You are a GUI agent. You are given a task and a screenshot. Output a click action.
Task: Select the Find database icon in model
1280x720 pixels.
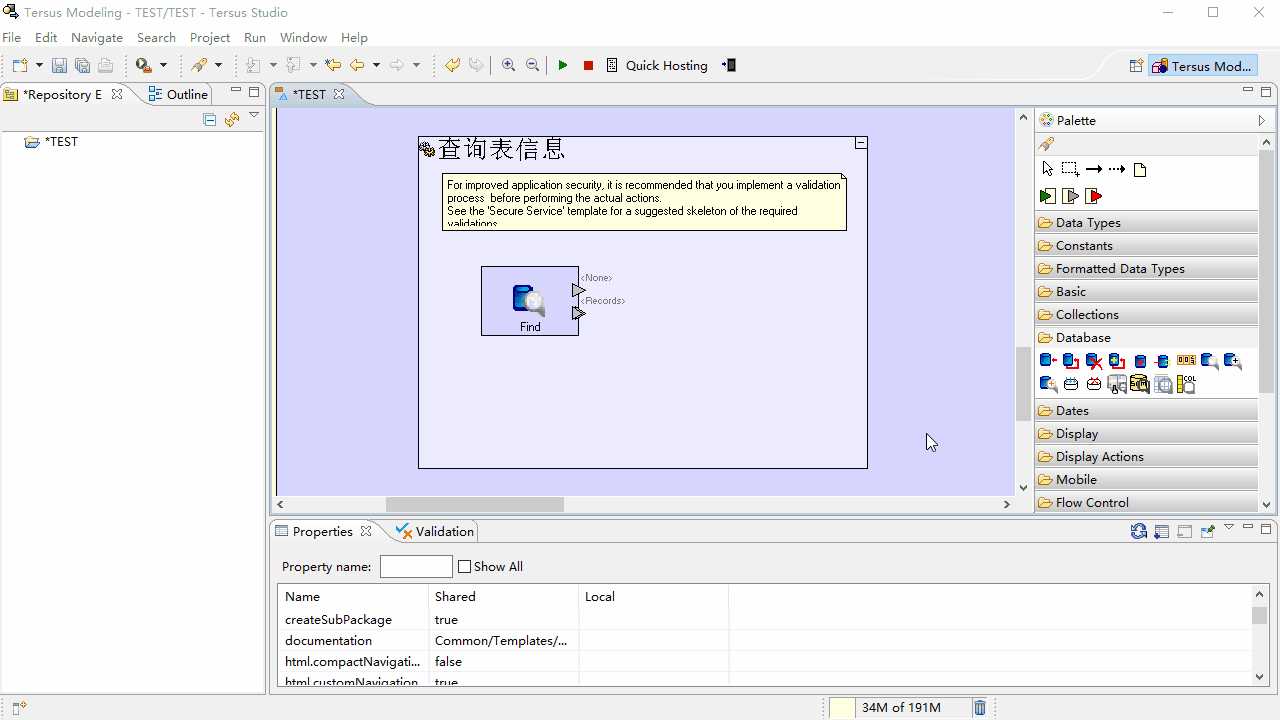[x=529, y=300]
